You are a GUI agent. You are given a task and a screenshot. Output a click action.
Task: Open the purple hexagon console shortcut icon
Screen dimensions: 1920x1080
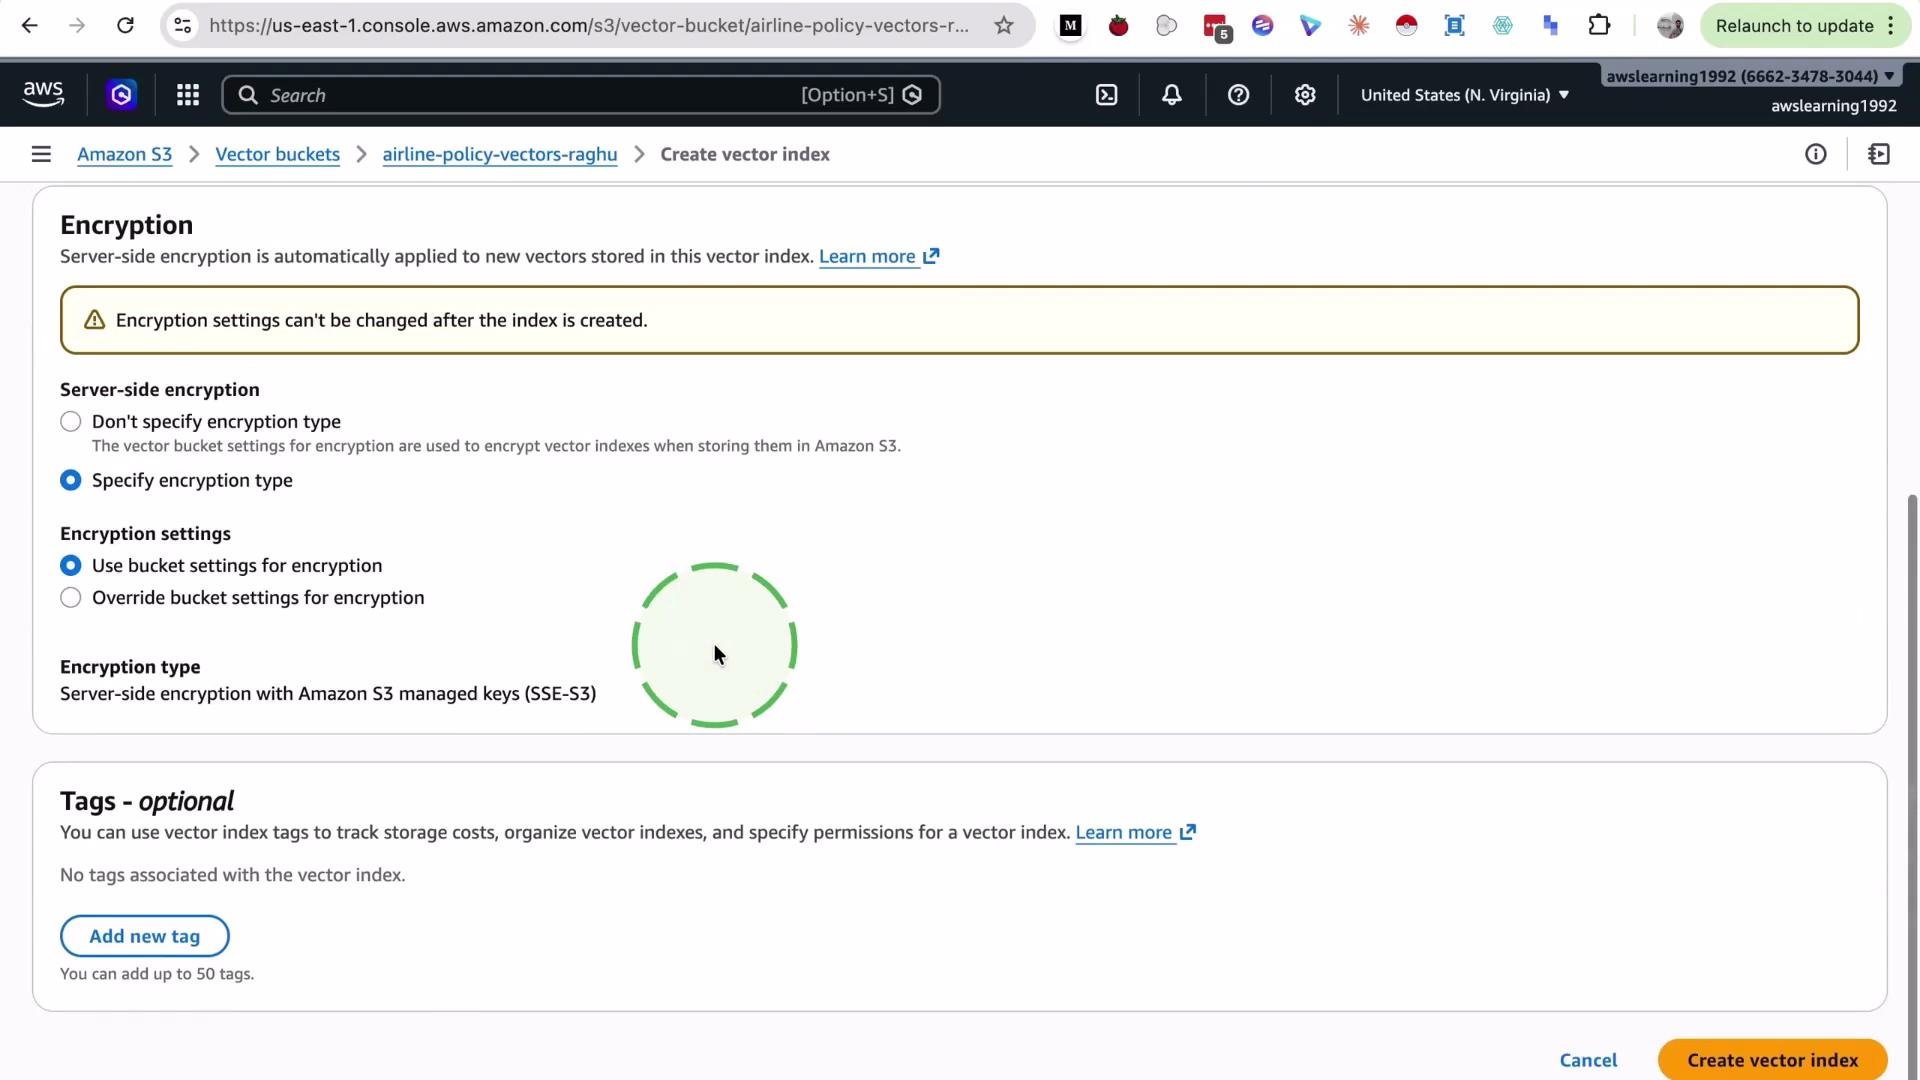tap(122, 95)
